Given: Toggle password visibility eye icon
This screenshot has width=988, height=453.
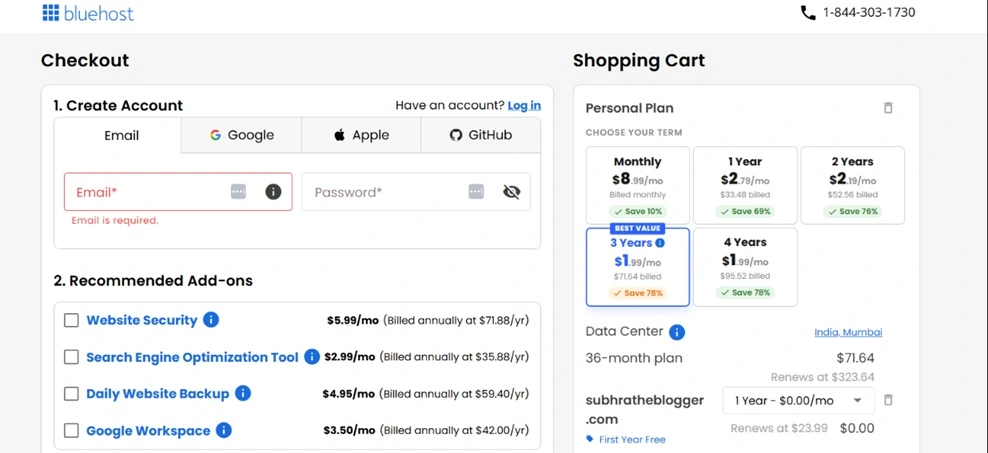Looking at the screenshot, I should [512, 192].
